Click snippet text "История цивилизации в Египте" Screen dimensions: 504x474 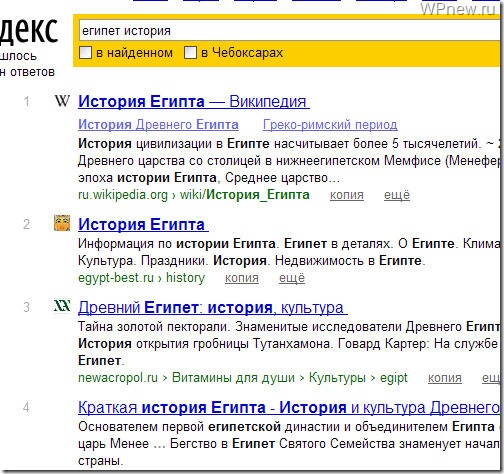[x=174, y=144]
